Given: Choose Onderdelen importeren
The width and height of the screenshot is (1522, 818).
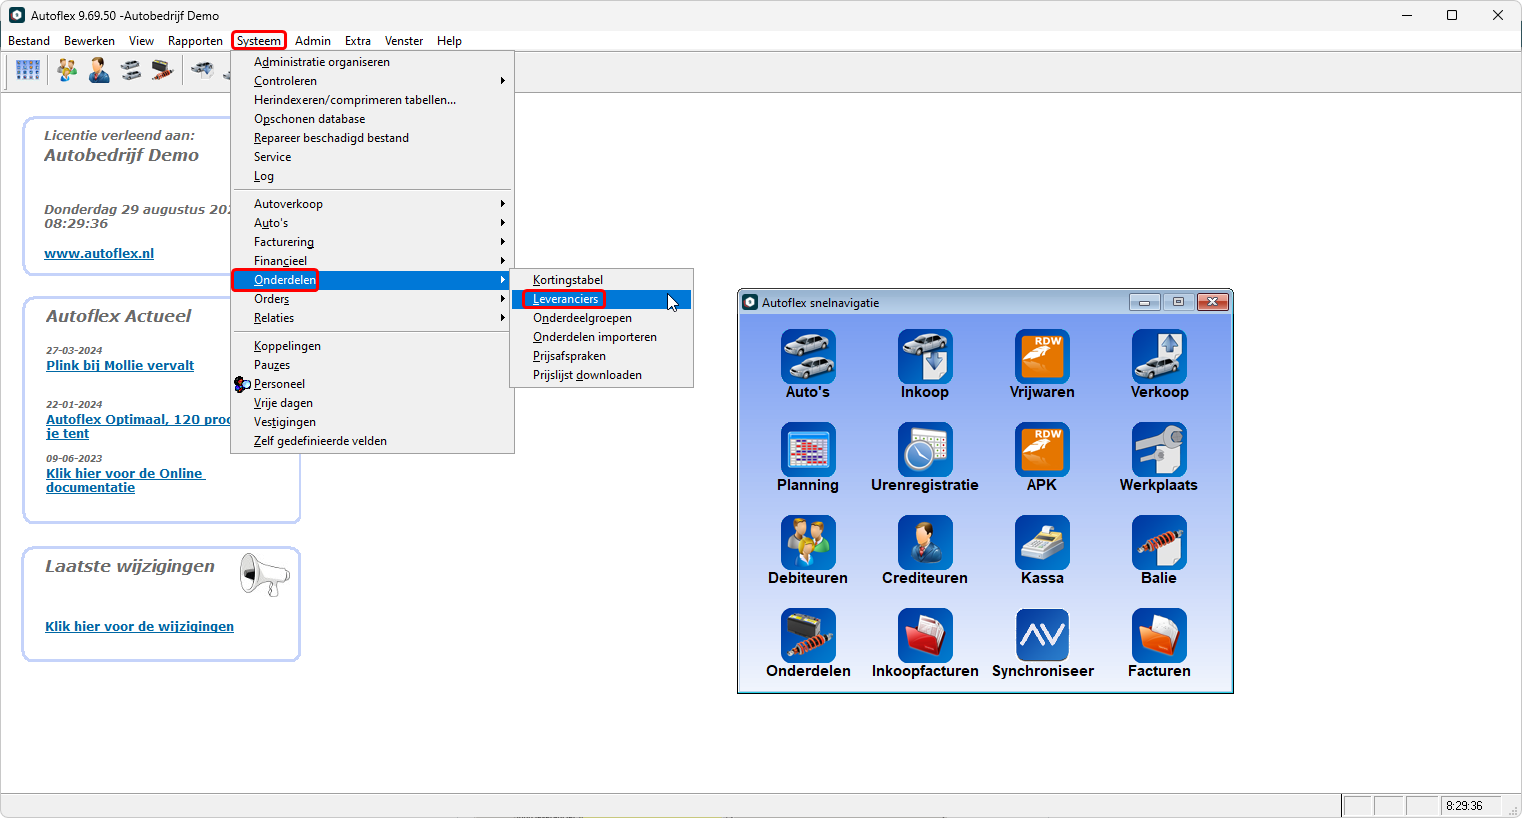Looking at the screenshot, I should coord(601,337).
